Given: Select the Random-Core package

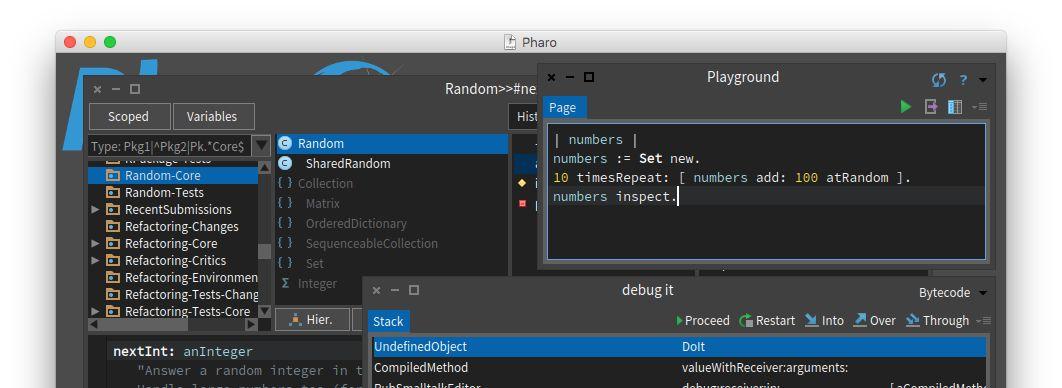Looking at the screenshot, I should 173,175.
